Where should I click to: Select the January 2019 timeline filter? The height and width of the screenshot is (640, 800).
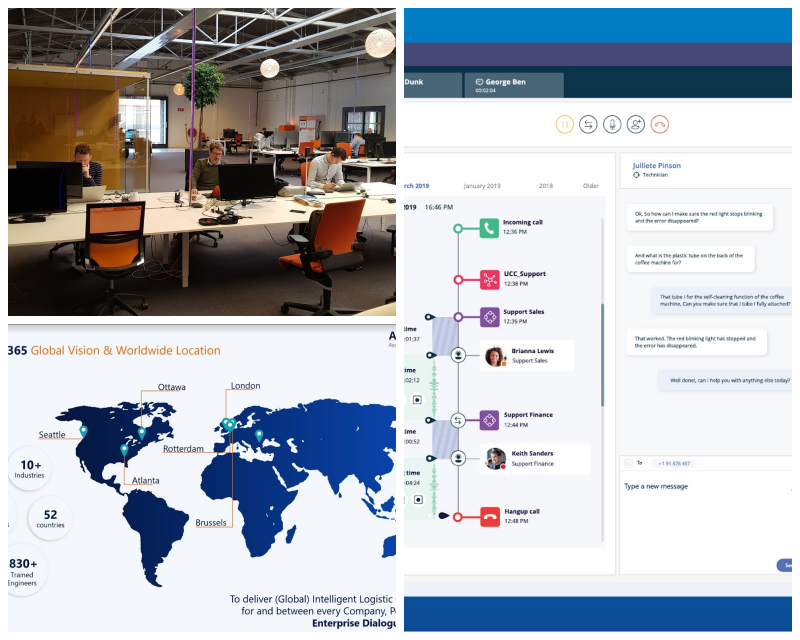482,186
